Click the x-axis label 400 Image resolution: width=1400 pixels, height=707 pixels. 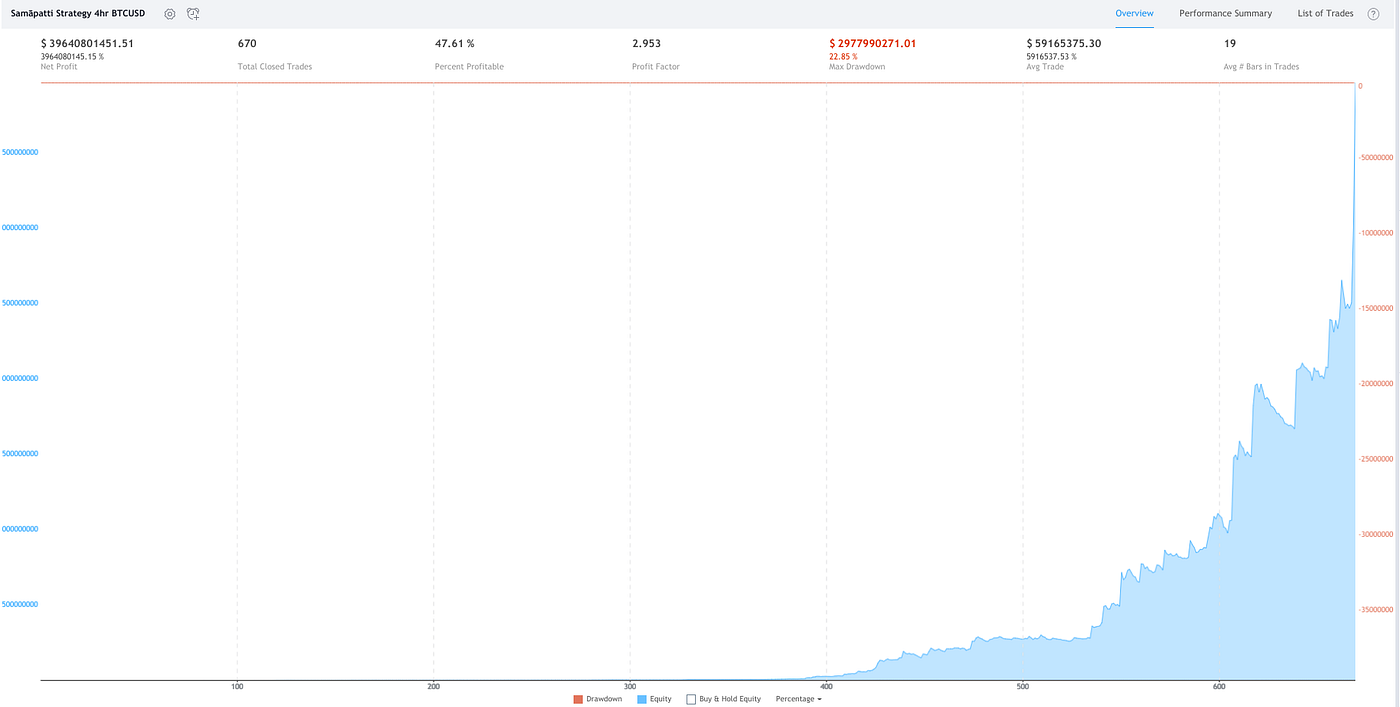[x=826, y=688]
